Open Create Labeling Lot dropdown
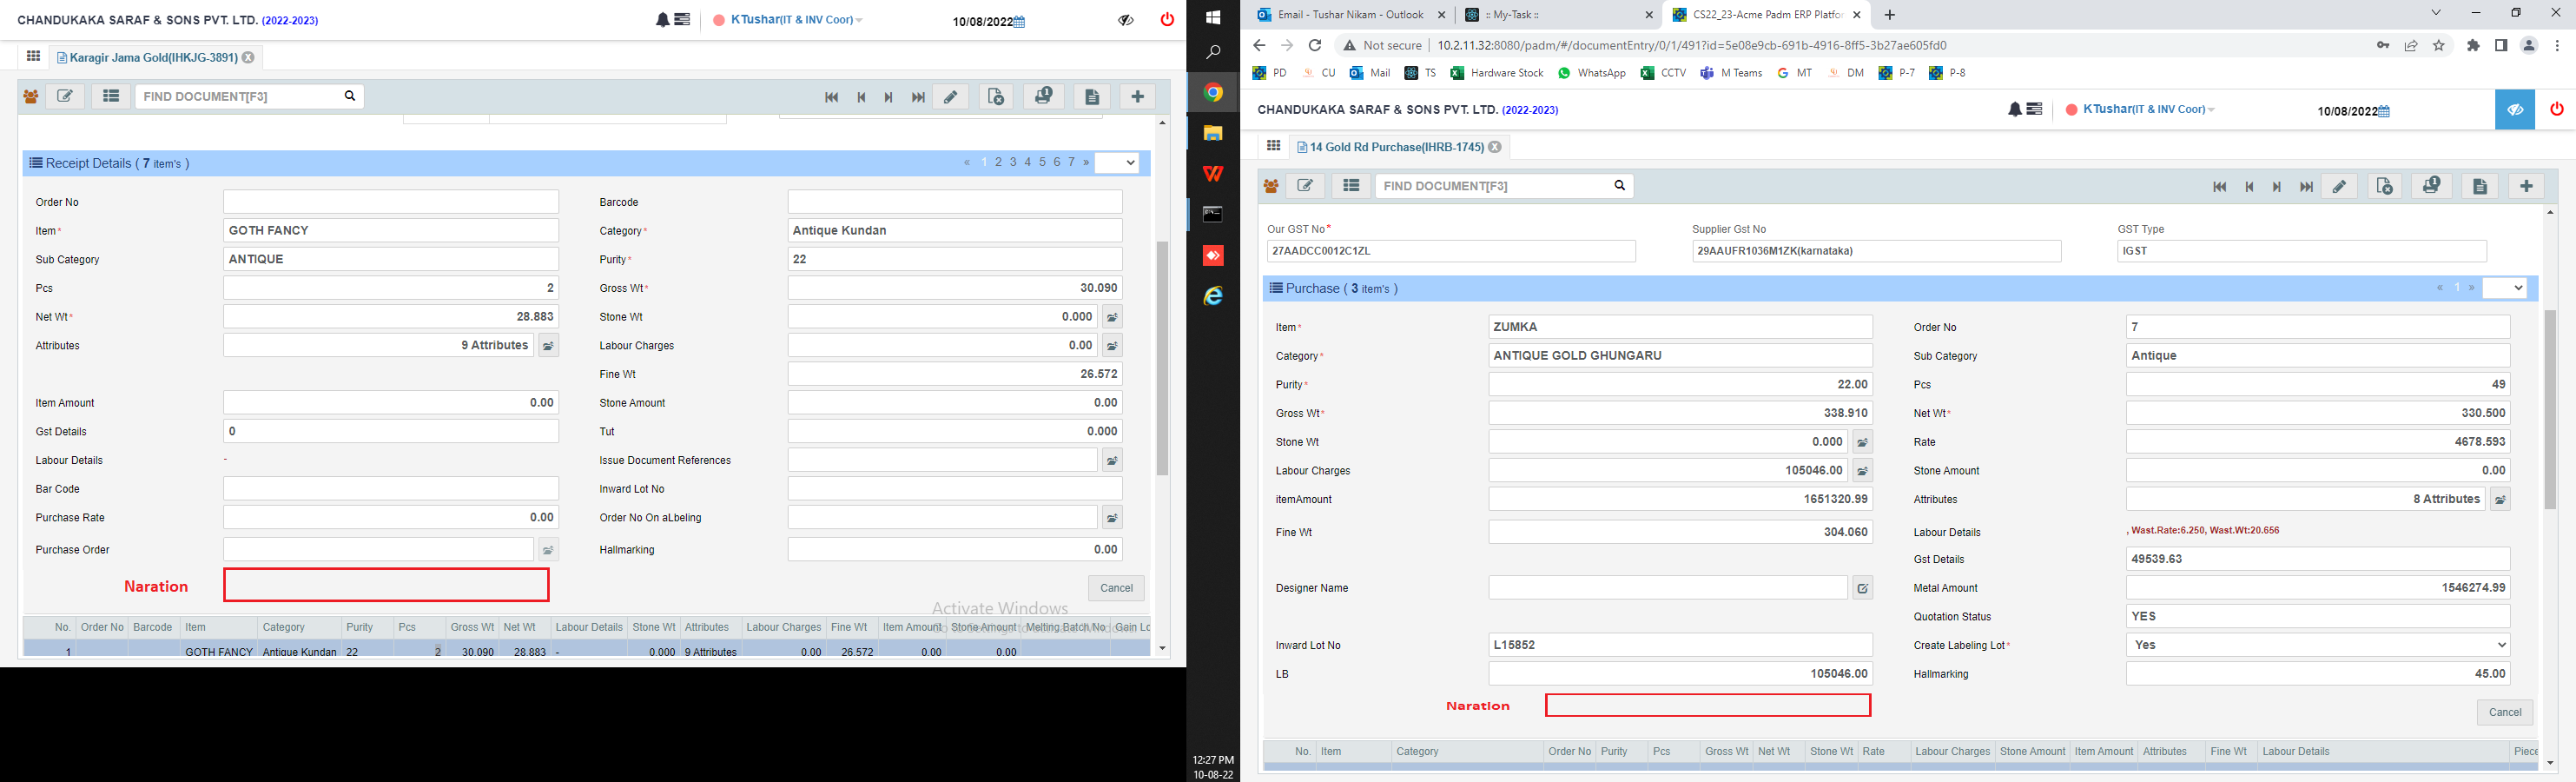Screen dimensions: 2576x782 tap(2318, 645)
